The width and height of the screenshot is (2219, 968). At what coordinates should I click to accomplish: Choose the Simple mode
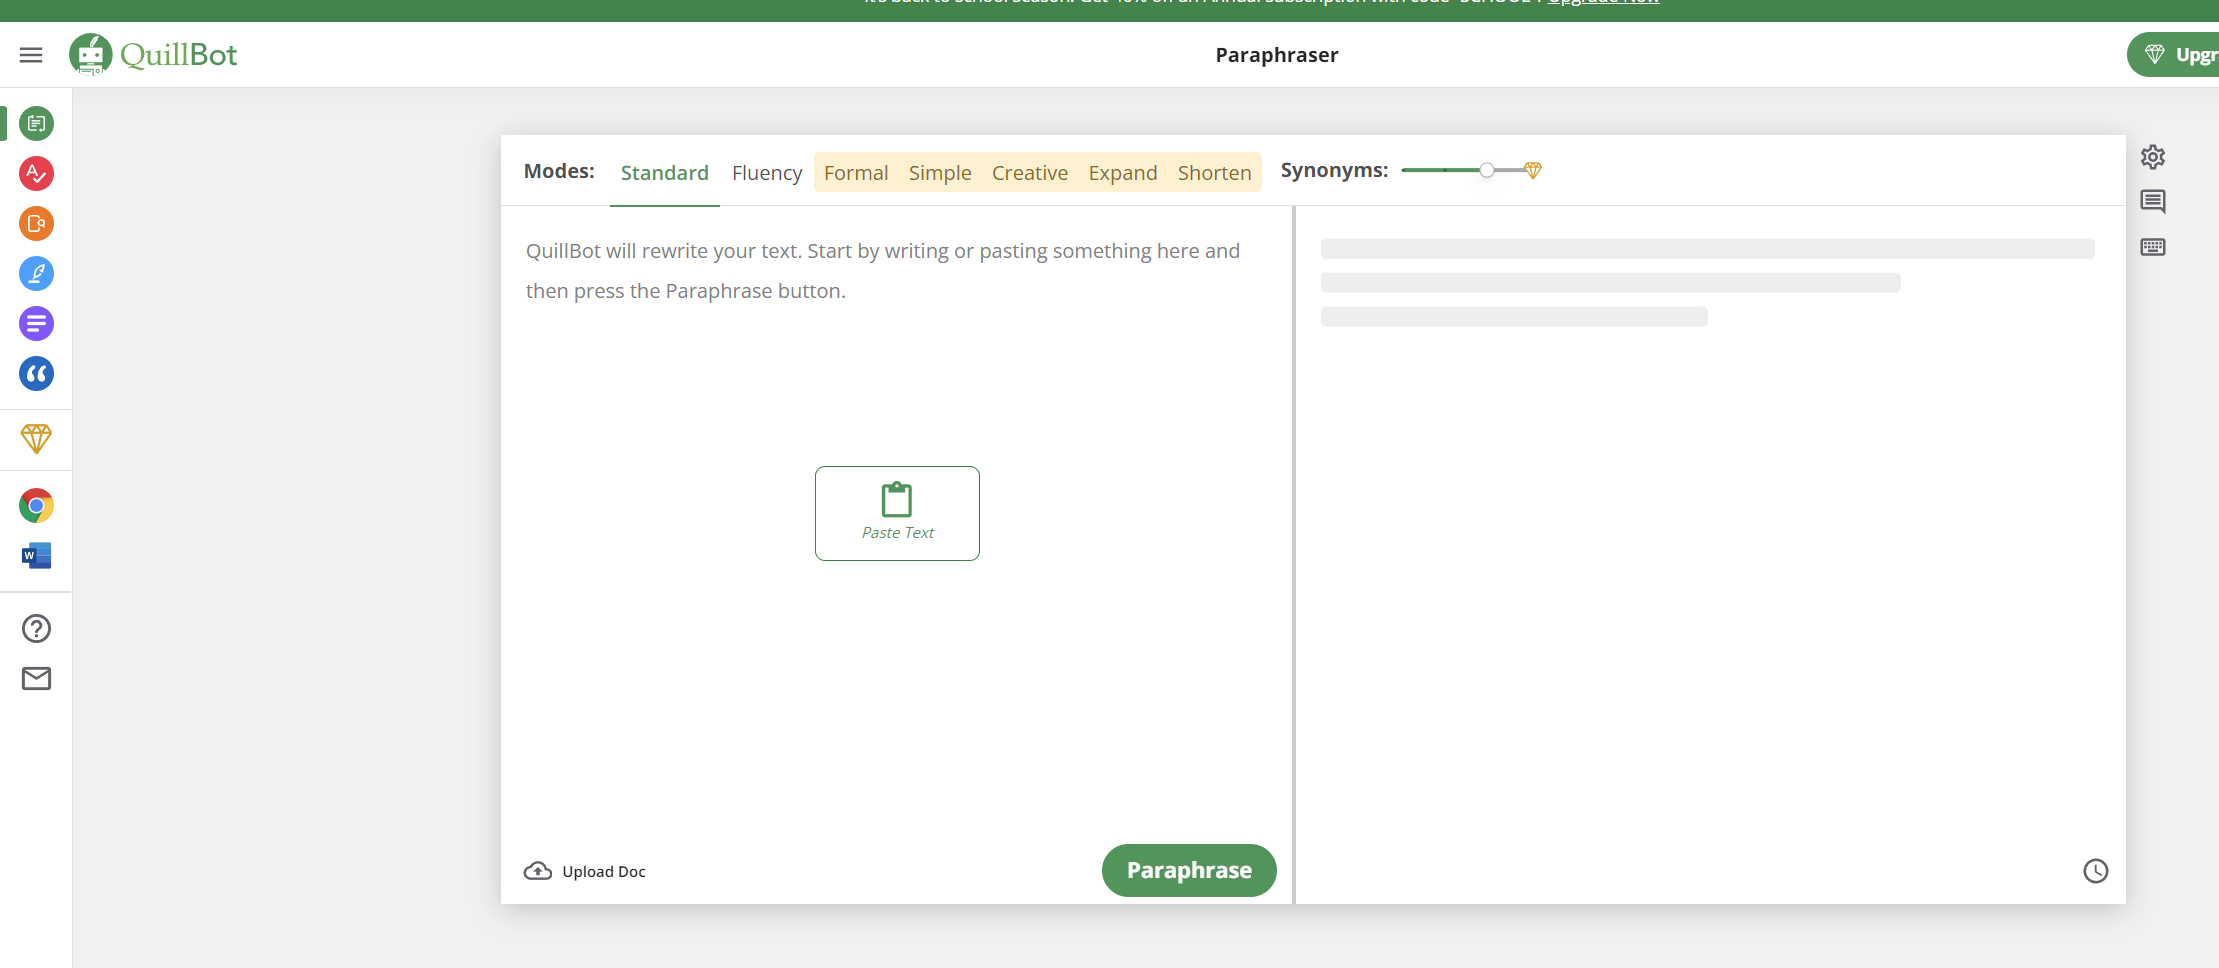tap(940, 173)
